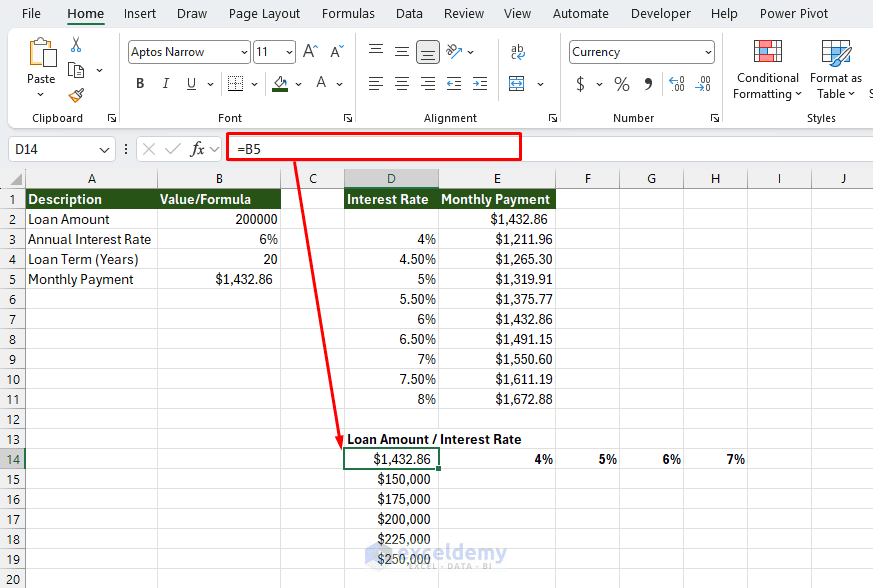Set Bottom Align vertical alignment
Image resolution: width=873 pixels, height=588 pixels.
[x=428, y=52]
